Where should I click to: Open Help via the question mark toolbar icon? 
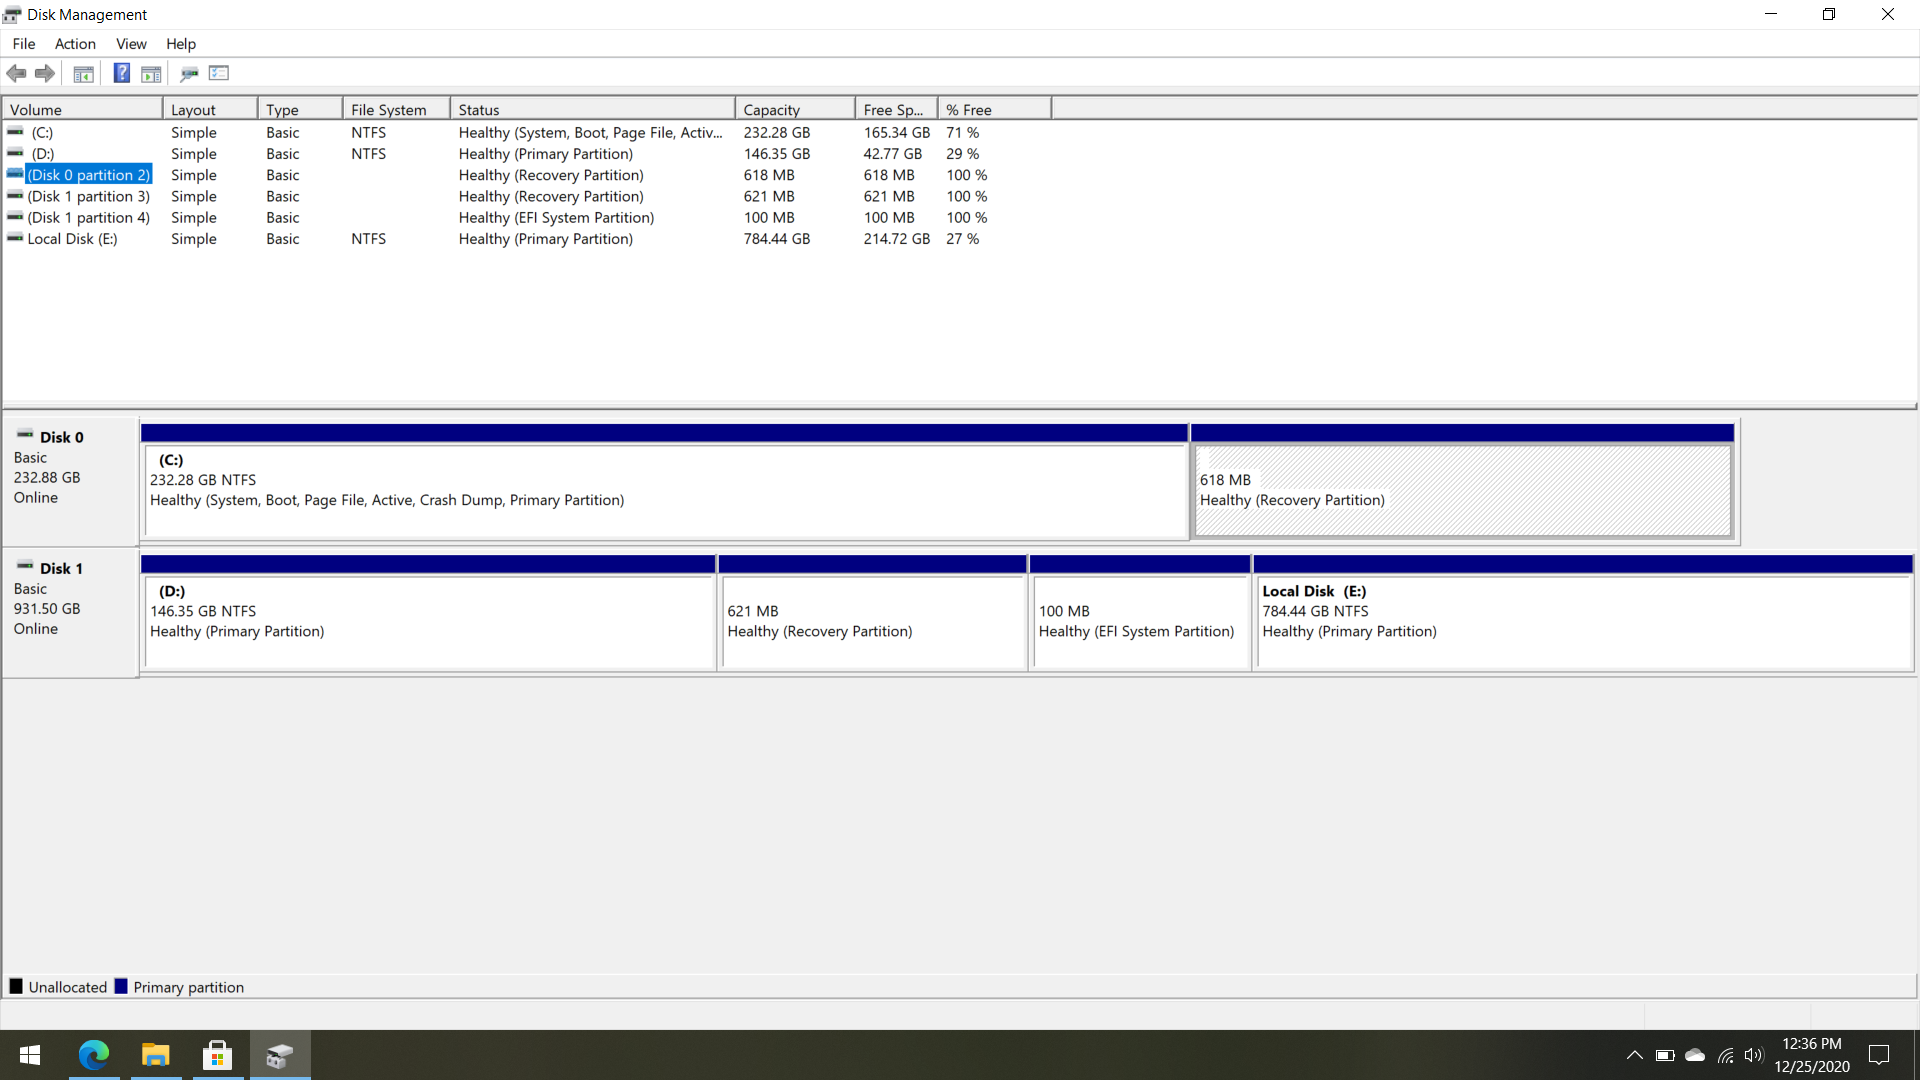tap(121, 72)
